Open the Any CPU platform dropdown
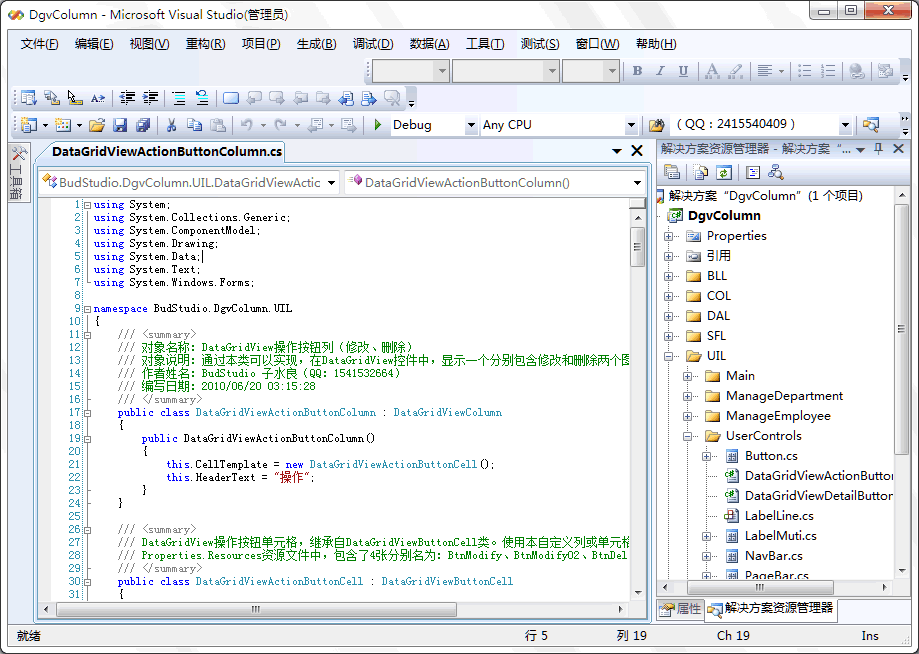This screenshot has width=919, height=654. pyautogui.click(x=631, y=125)
